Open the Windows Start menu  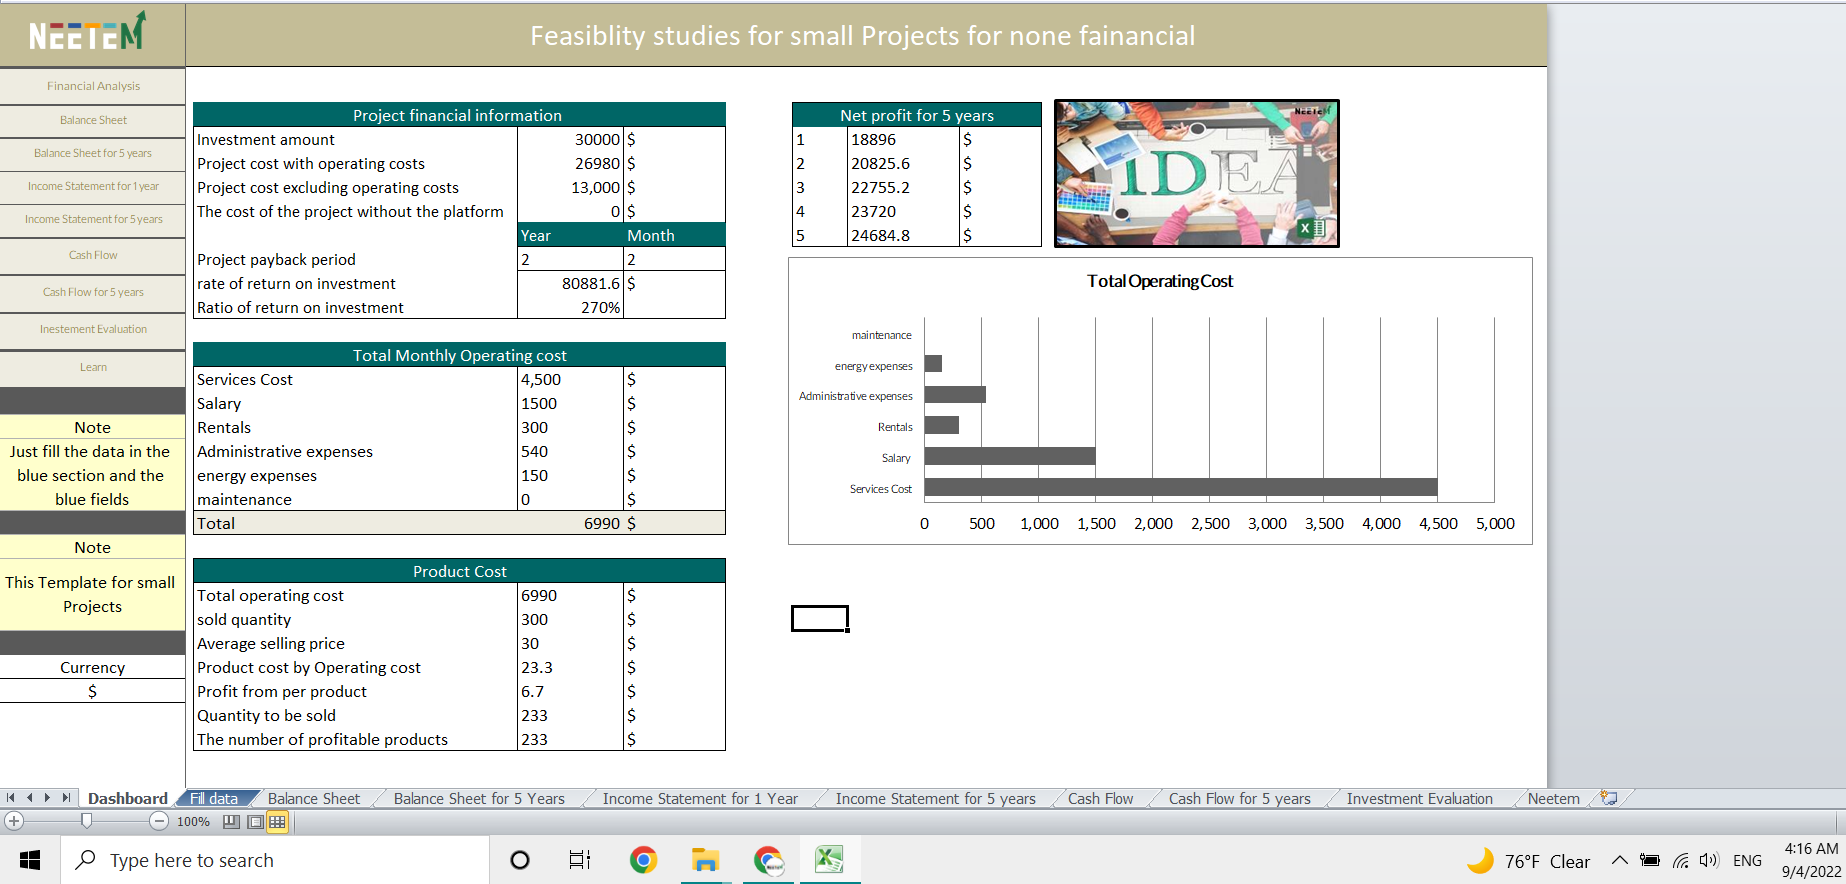pyautogui.click(x=30, y=860)
